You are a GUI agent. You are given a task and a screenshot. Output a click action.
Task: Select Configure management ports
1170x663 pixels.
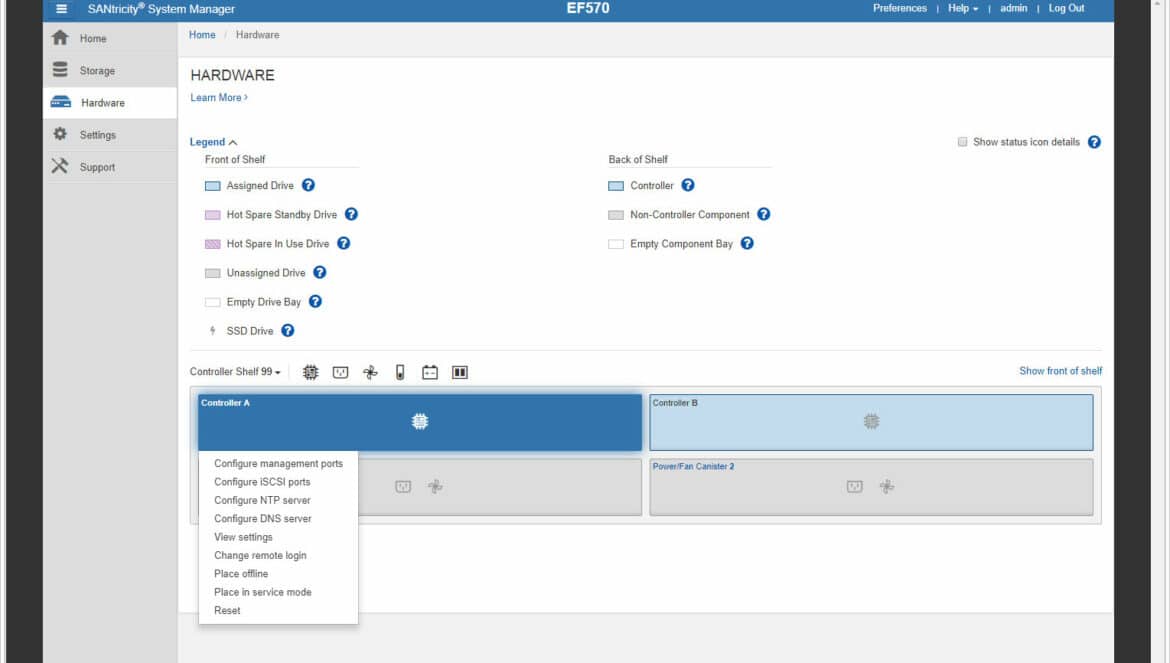click(x=278, y=463)
